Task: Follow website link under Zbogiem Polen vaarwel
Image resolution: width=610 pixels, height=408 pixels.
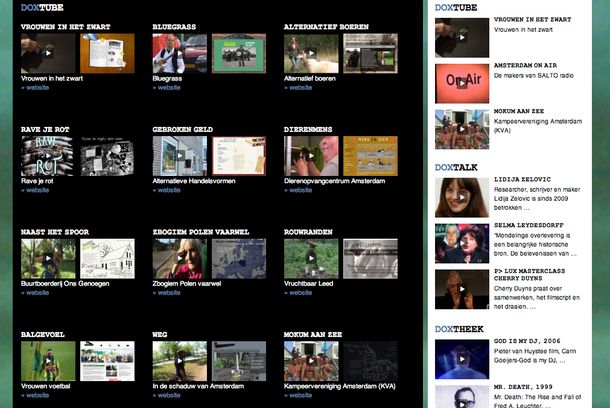Action: coord(167,293)
